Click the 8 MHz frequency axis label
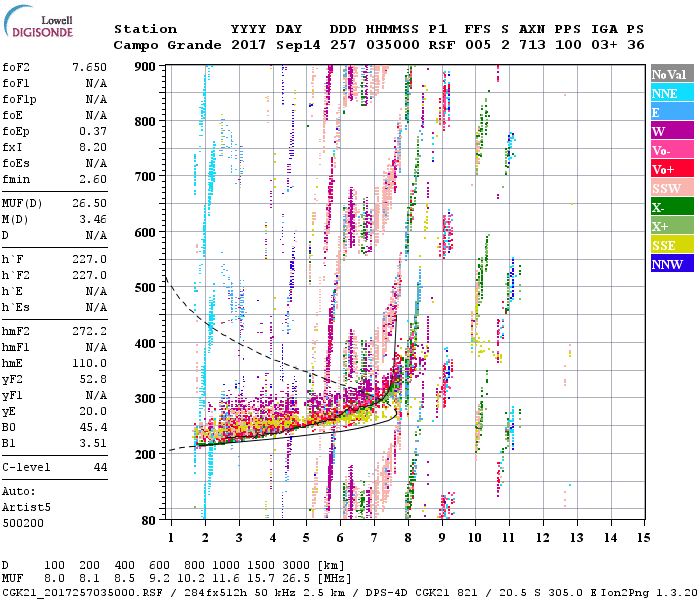The image size is (700, 600). (x=408, y=538)
